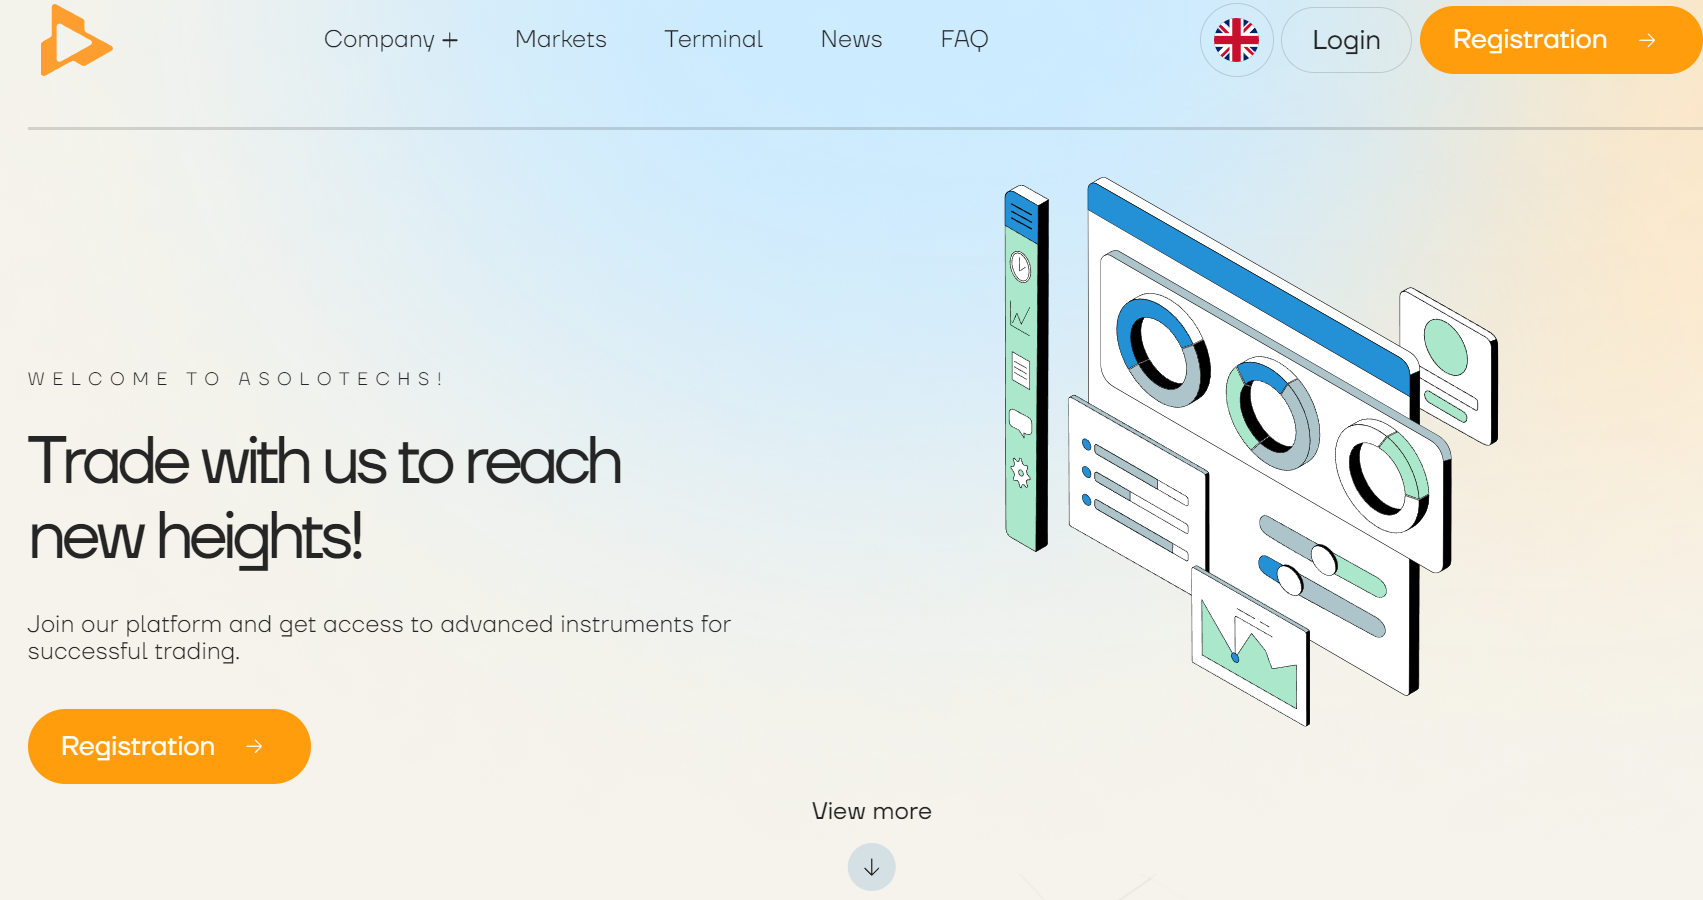The width and height of the screenshot is (1703, 900).
Task: Click the hamburger lines icon in illustrated sidebar
Action: (1021, 215)
